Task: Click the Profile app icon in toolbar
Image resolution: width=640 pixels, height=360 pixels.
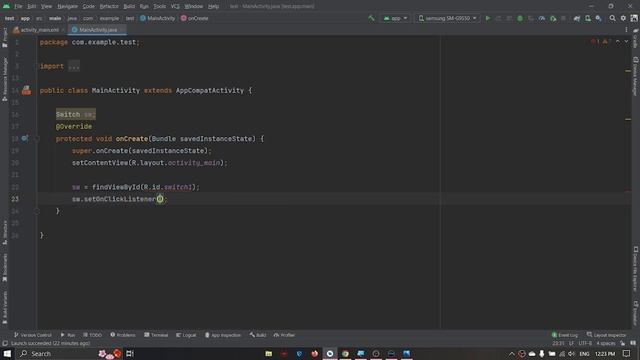Action: (542, 18)
